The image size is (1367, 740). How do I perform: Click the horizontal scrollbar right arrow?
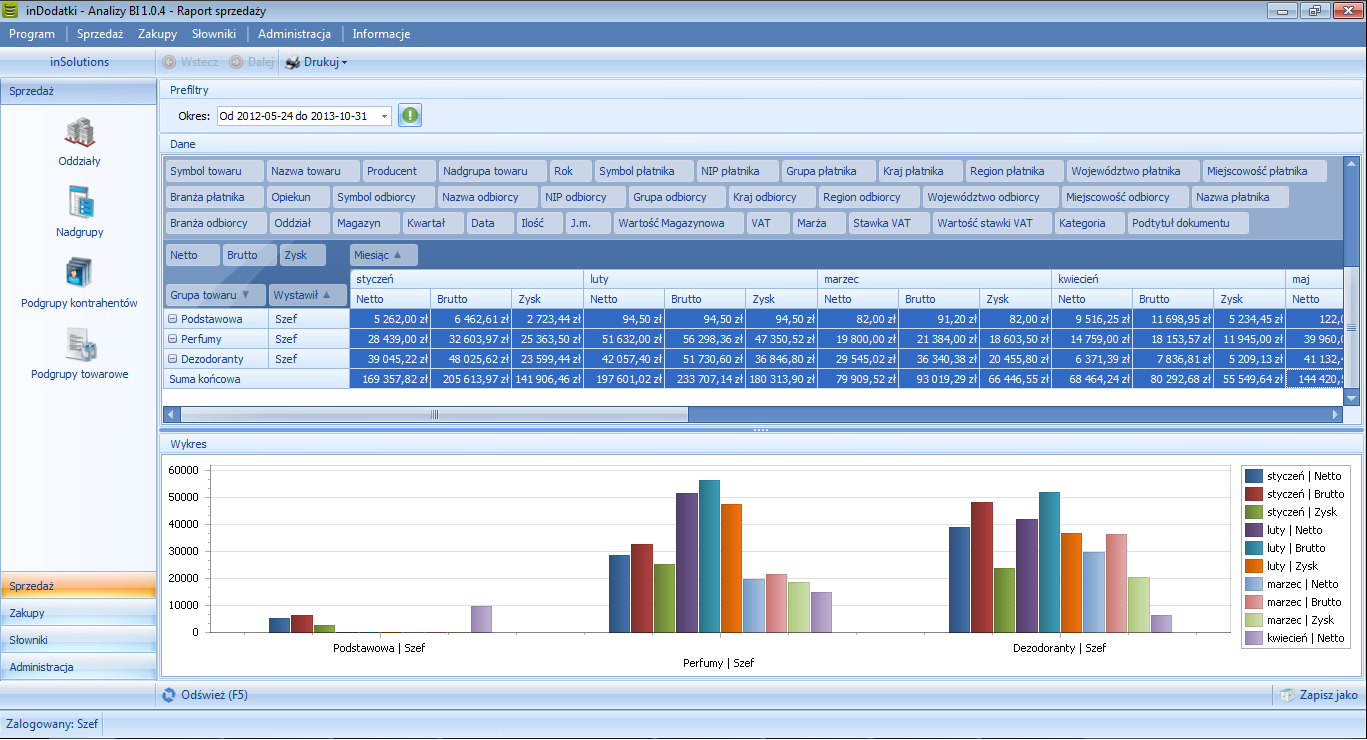[x=1336, y=414]
